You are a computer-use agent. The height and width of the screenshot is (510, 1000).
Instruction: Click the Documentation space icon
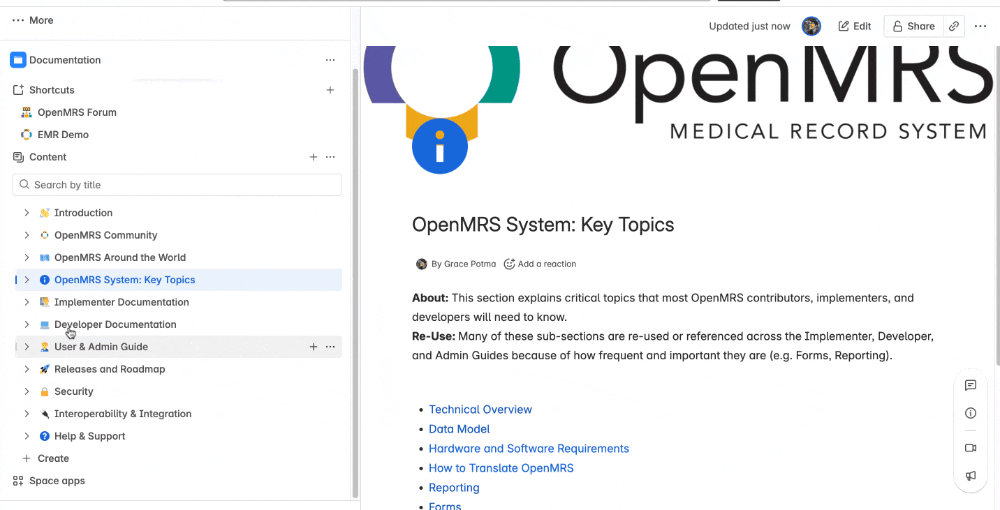18,60
